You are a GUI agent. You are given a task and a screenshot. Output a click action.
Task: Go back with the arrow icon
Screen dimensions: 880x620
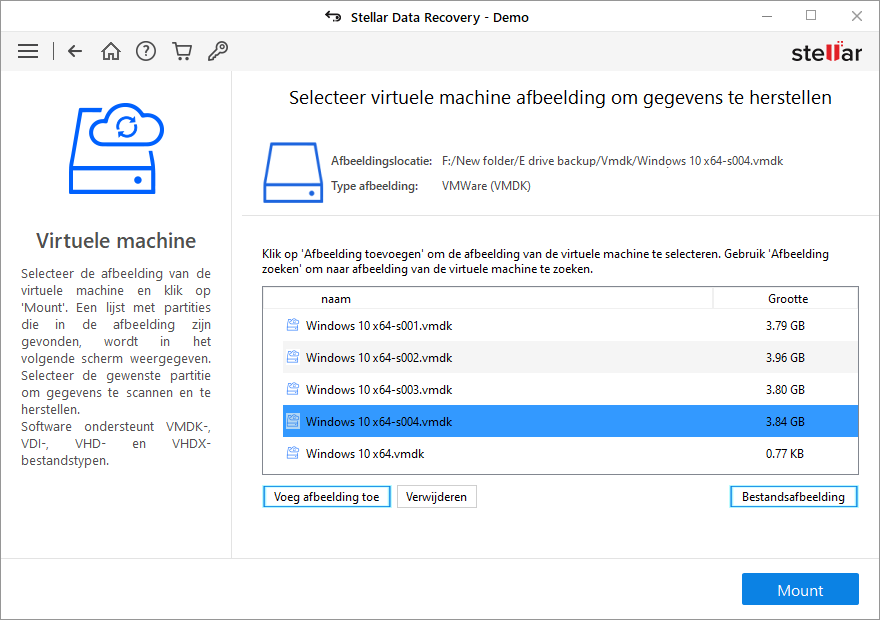75,51
